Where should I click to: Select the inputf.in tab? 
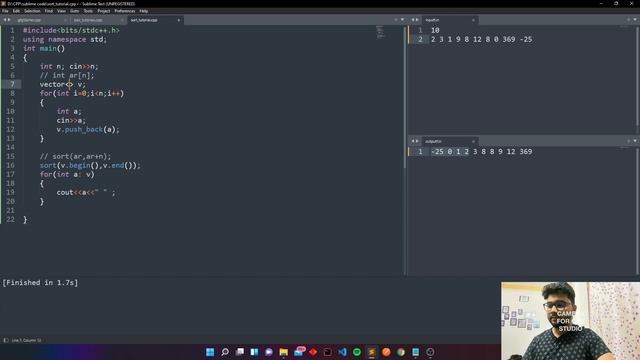pyautogui.click(x=449, y=20)
